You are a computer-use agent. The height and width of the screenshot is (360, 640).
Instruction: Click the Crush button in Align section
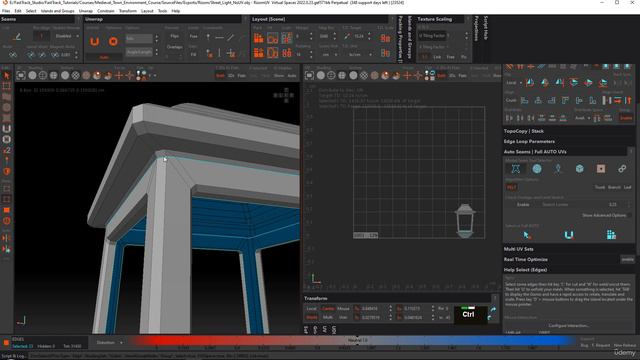pos(511,100)
